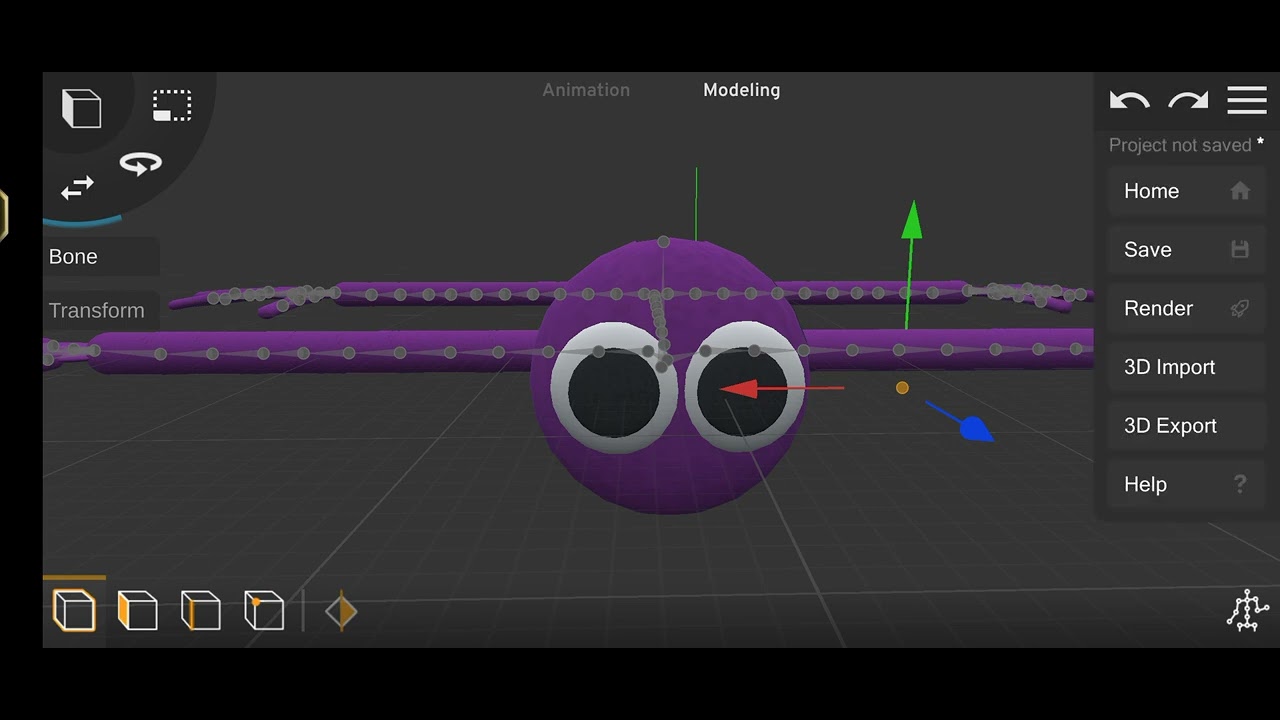Tap the floppy disk icon beside Save
Screen dimensions: 1280x720
(1240, 250)
